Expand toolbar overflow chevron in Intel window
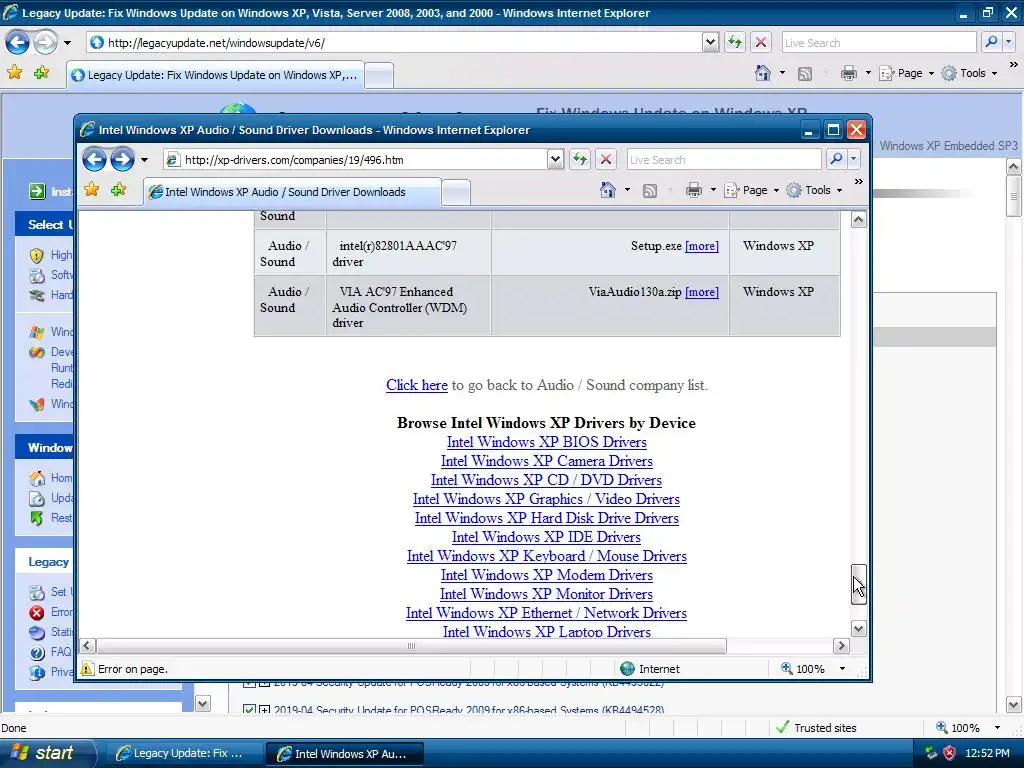 pos(859,182)
